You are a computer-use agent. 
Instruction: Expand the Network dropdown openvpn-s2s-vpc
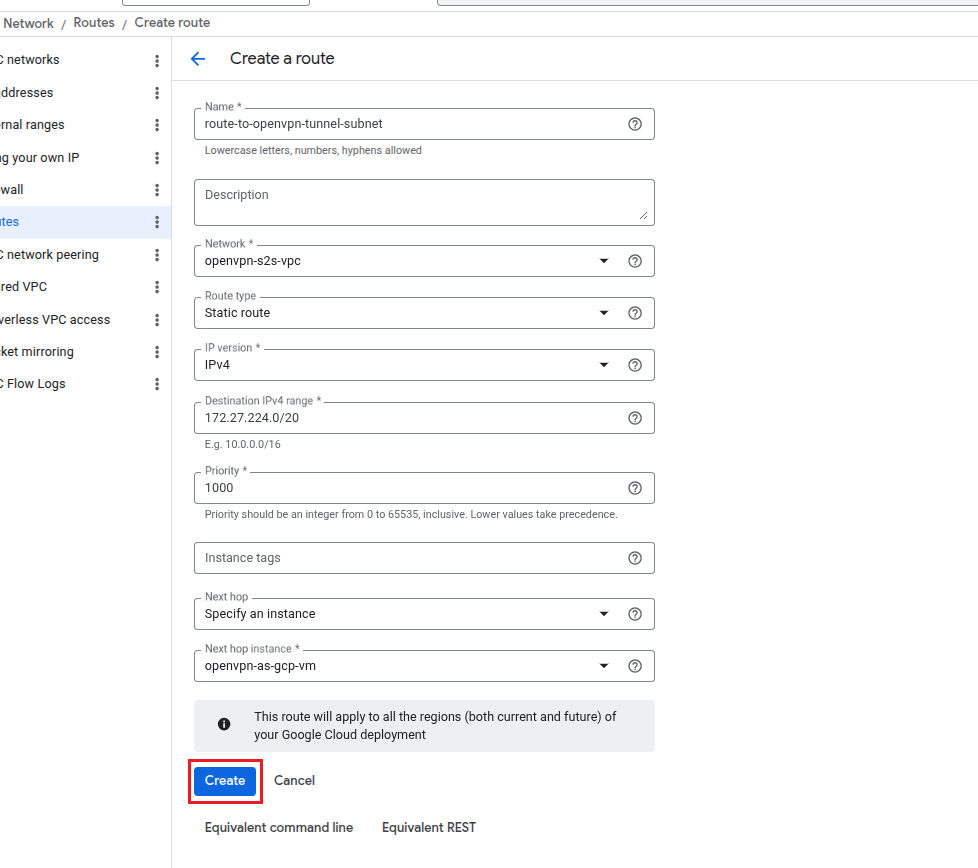[x=604, y=261]
